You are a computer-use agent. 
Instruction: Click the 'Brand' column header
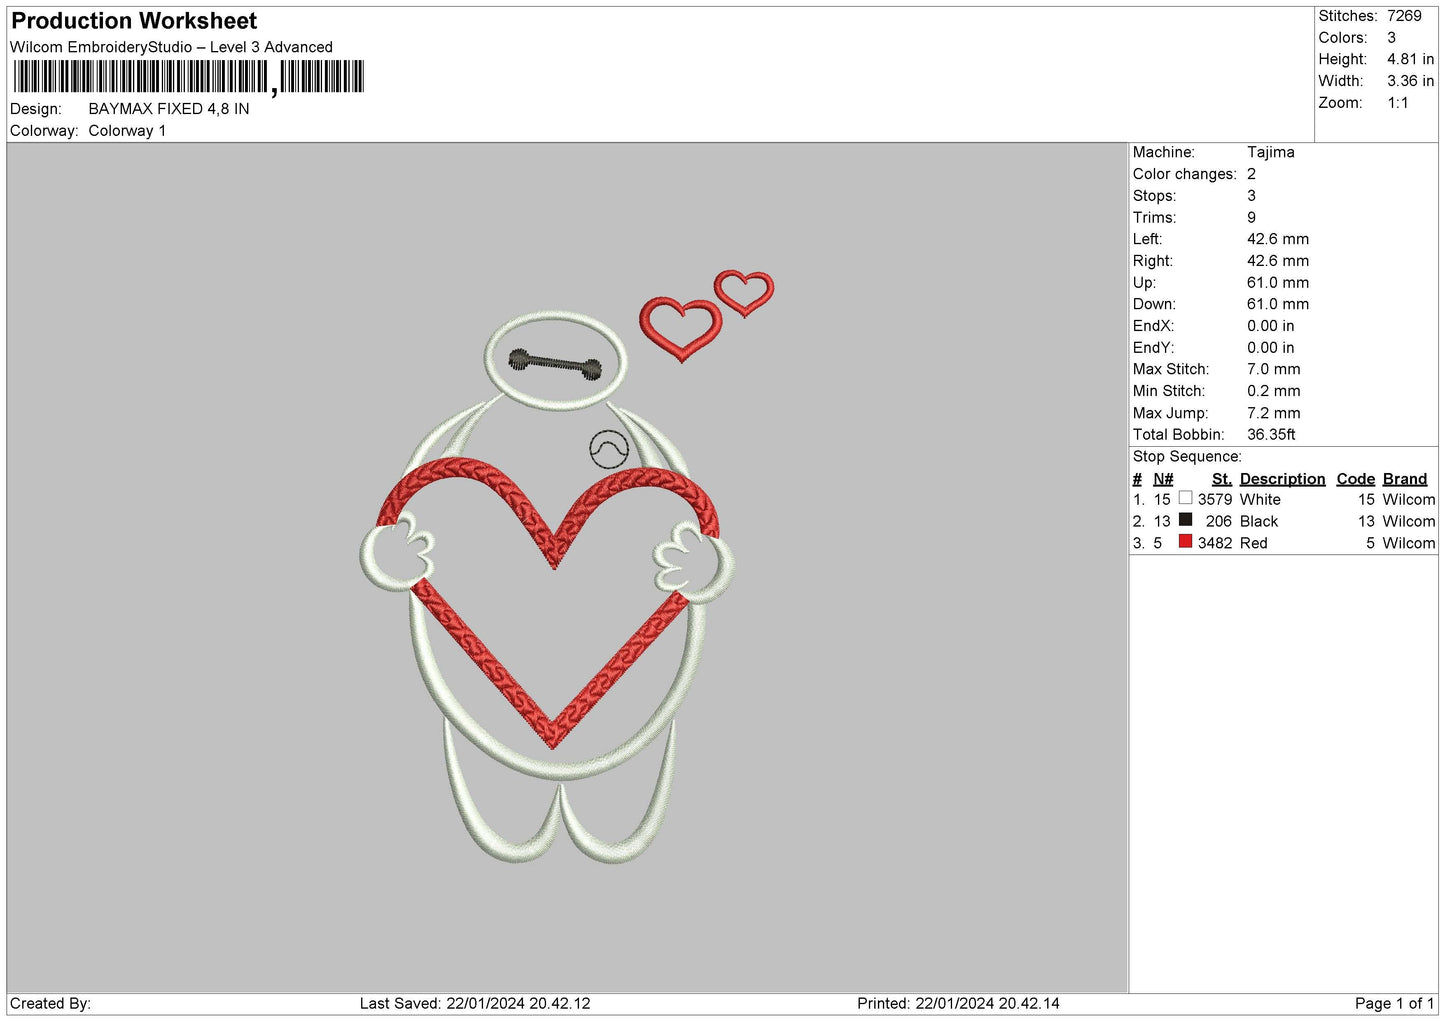pos(1405,479)
